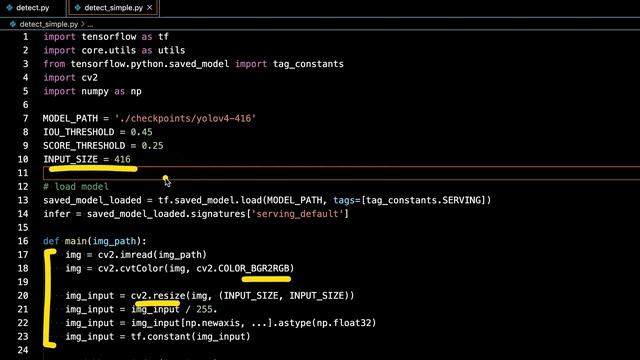640x360 pixels.
Task: Click 'np.float32' on line 22
Action: [344, 323]
